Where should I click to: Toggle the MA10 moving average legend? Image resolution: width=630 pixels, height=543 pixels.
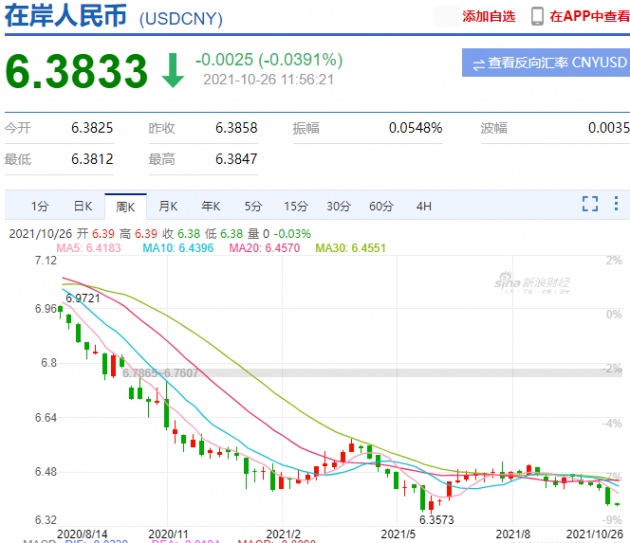178,248
